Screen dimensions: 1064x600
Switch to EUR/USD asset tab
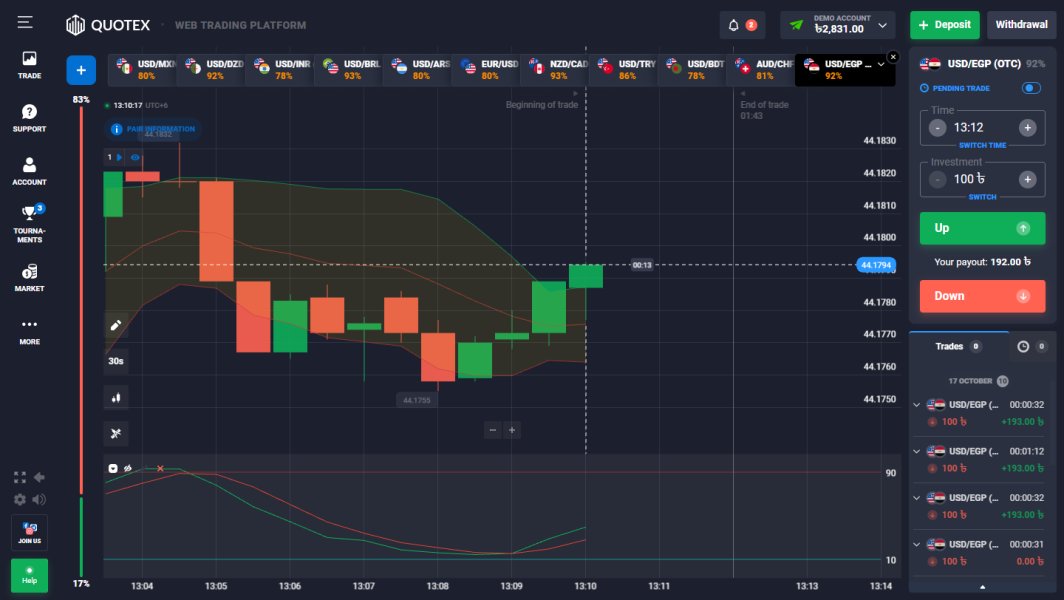tap(486, 69)
